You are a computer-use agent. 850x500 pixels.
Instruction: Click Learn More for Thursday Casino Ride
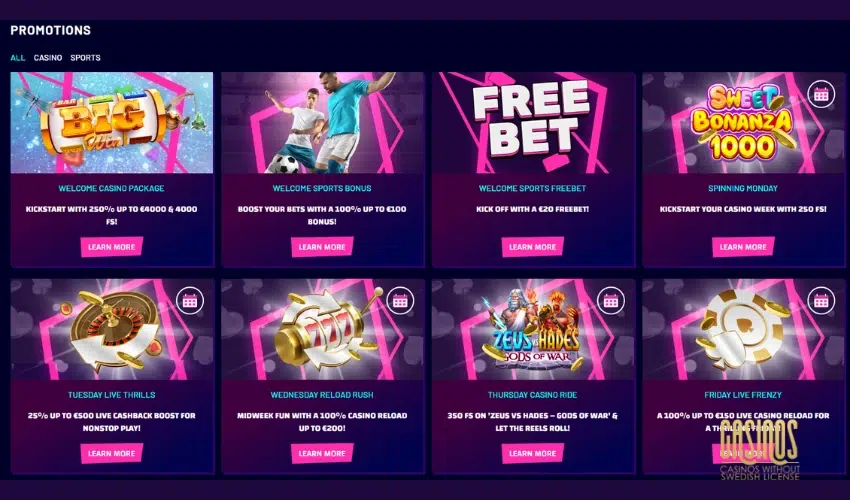pyautogui.click(x=532, y=453)
